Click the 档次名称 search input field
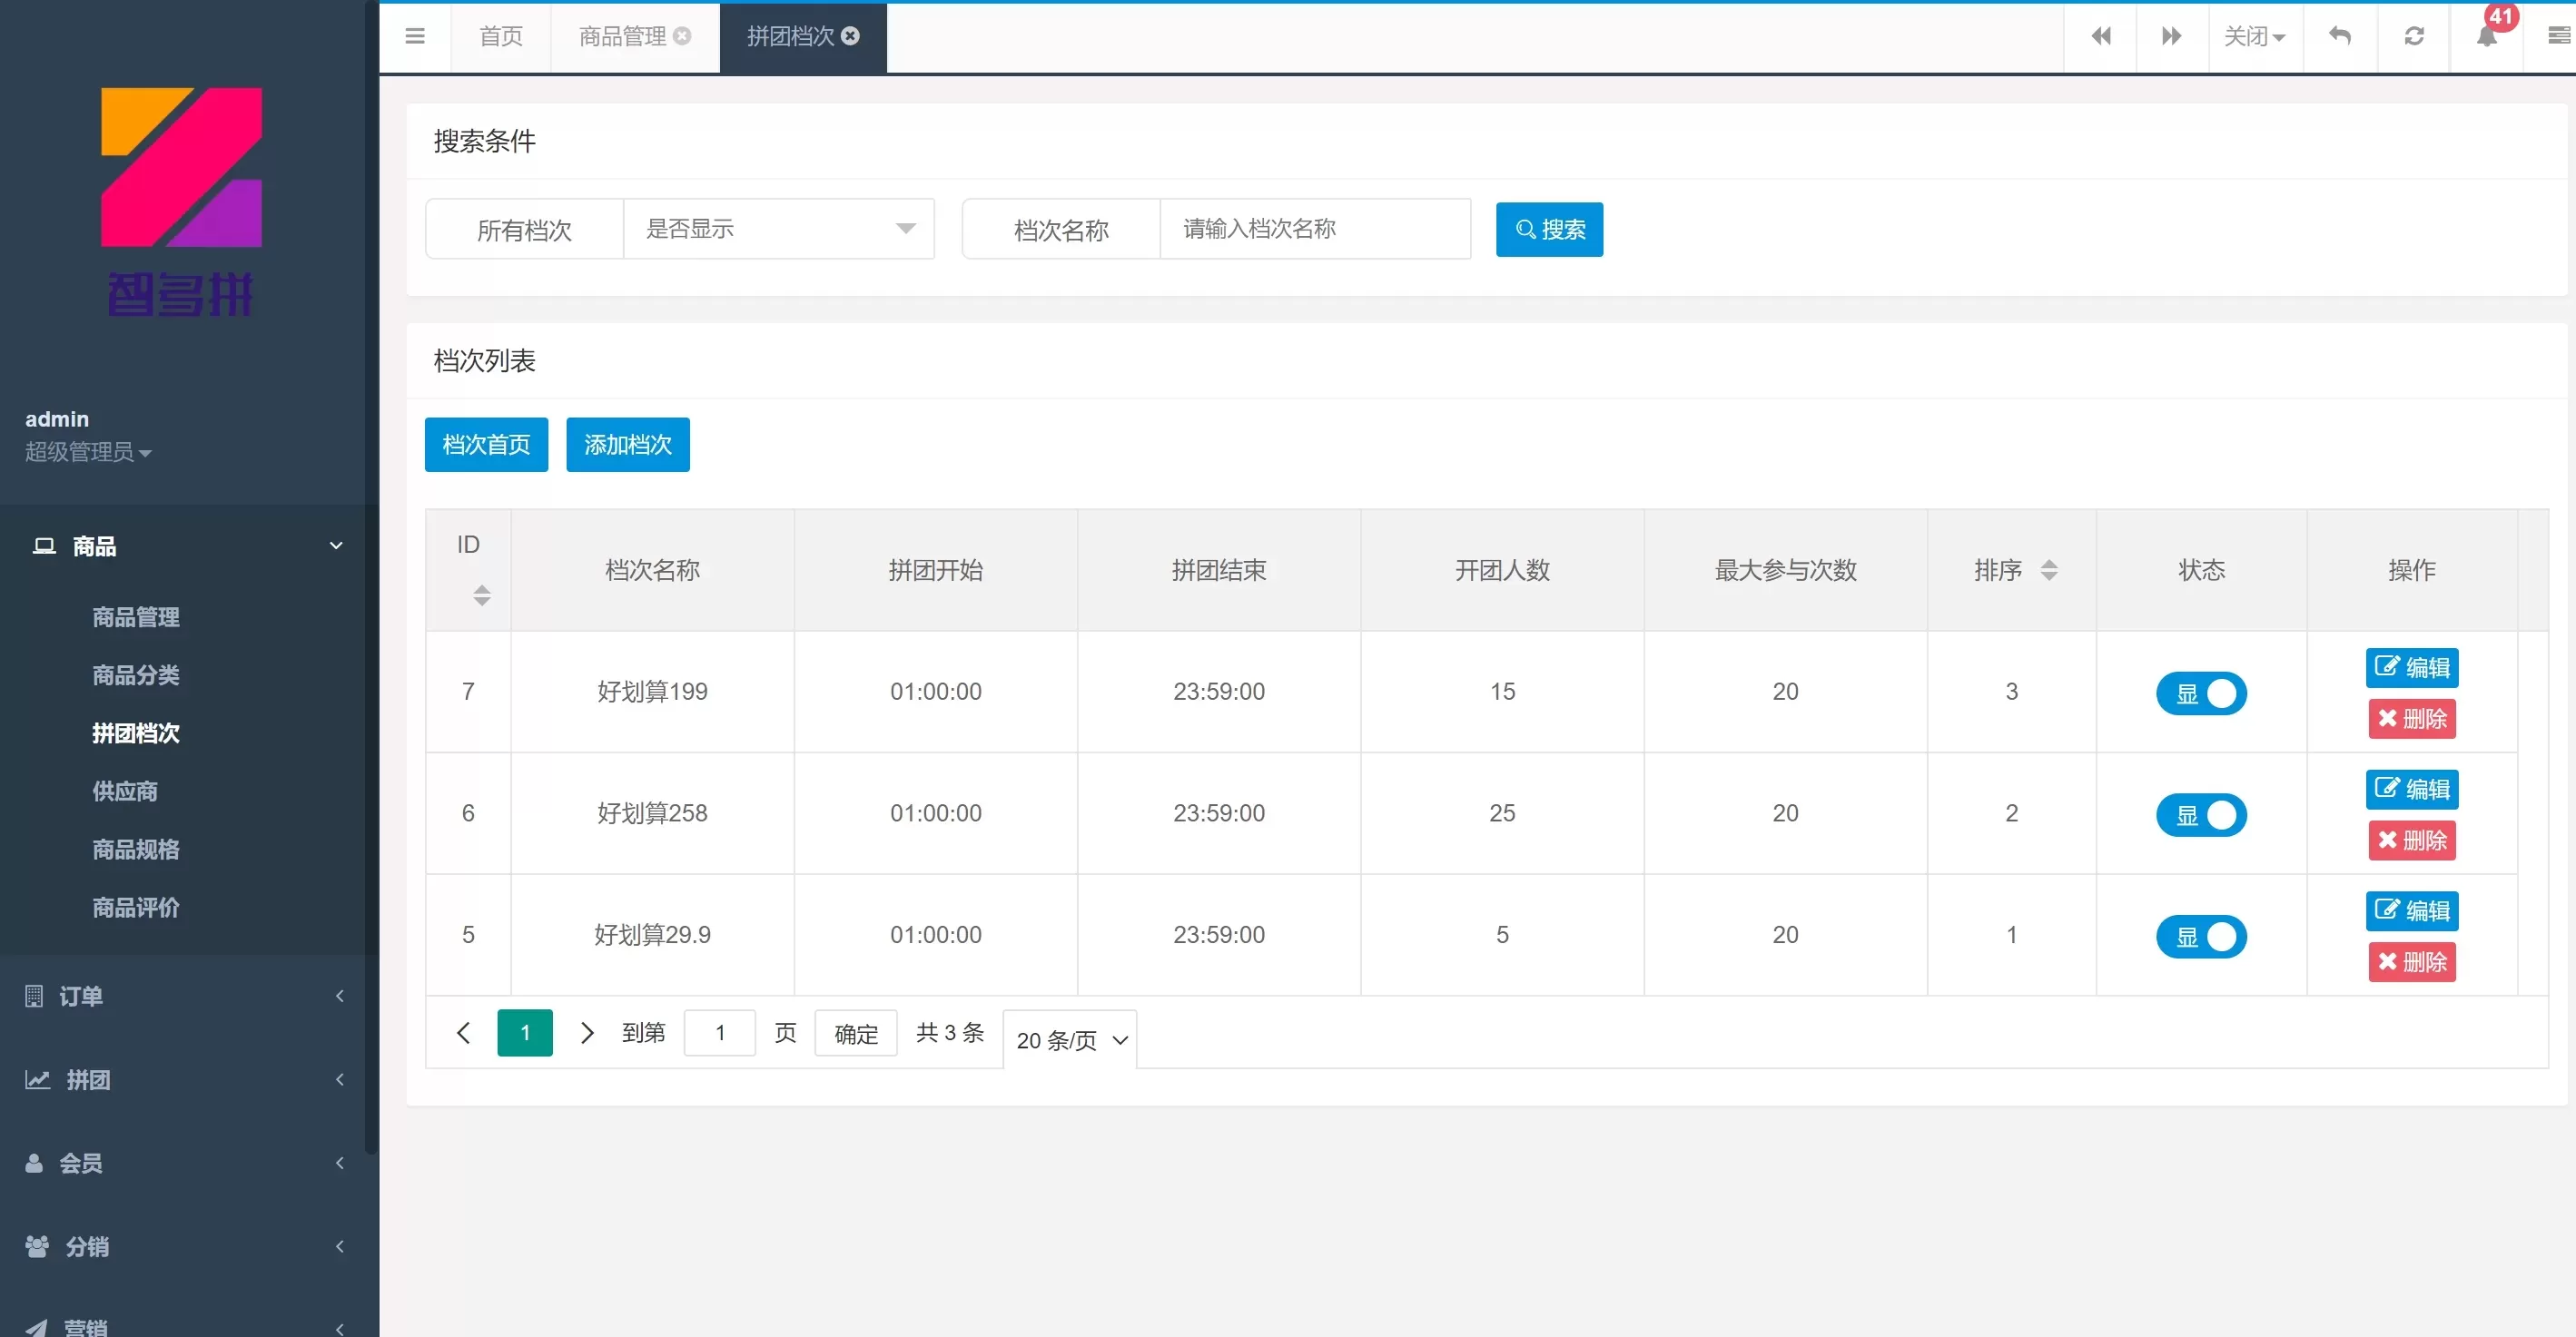The width and height of the screenshot is (2576, 1337). coord(1314,229)
